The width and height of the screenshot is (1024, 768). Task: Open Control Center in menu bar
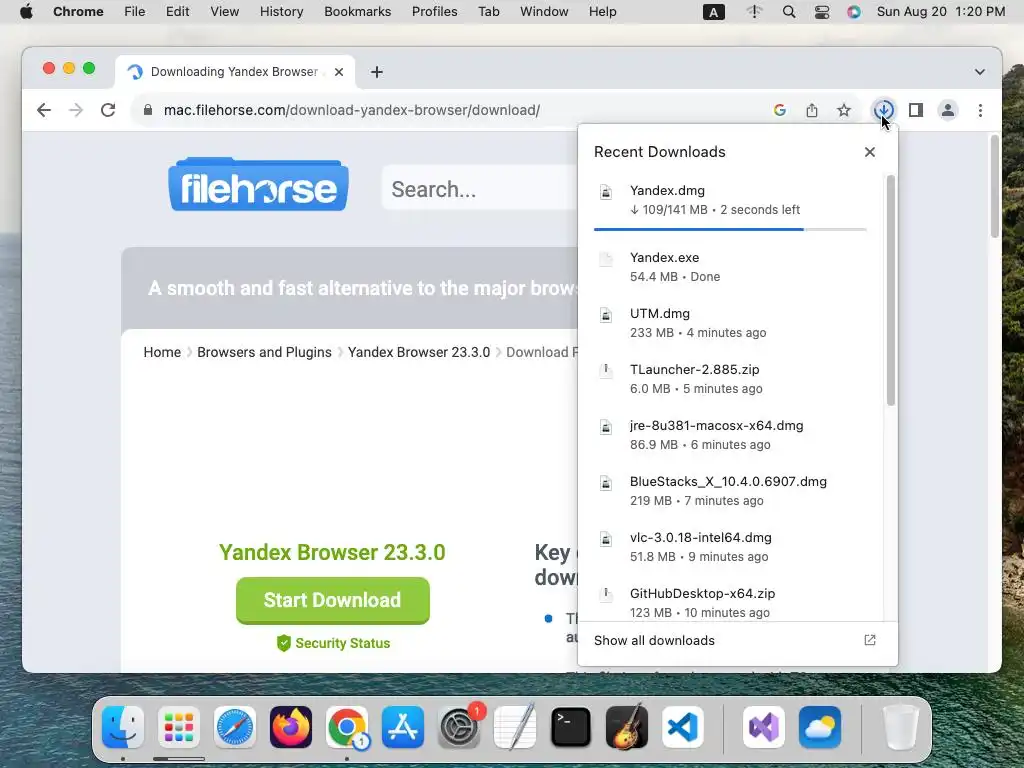822,12
